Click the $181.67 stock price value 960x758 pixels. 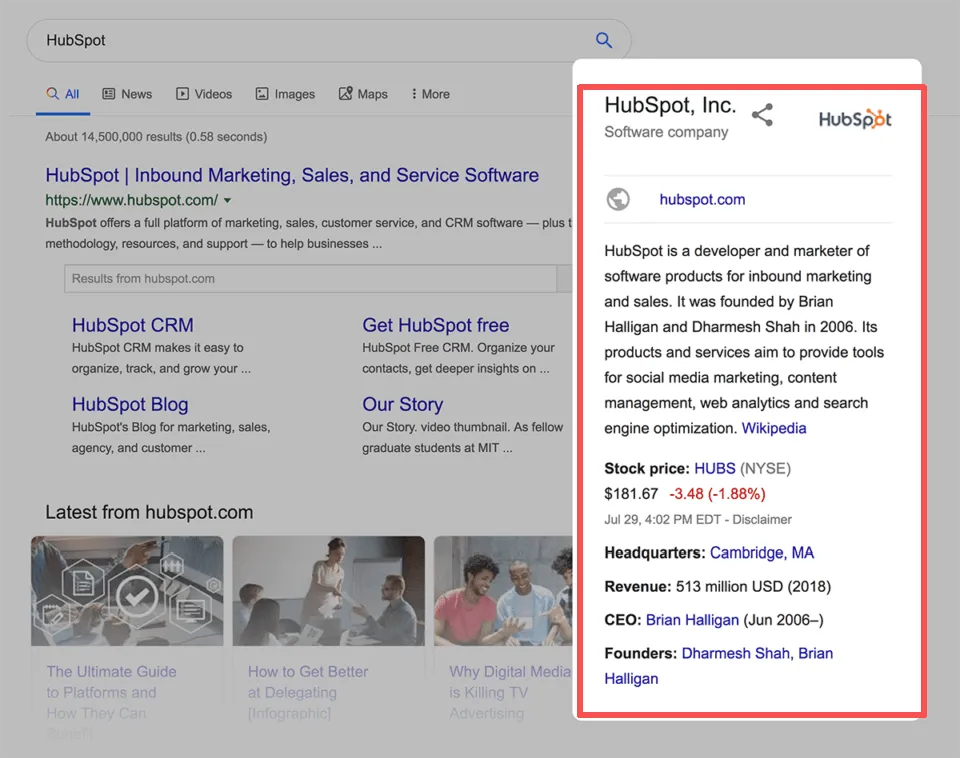coord(631,493)
